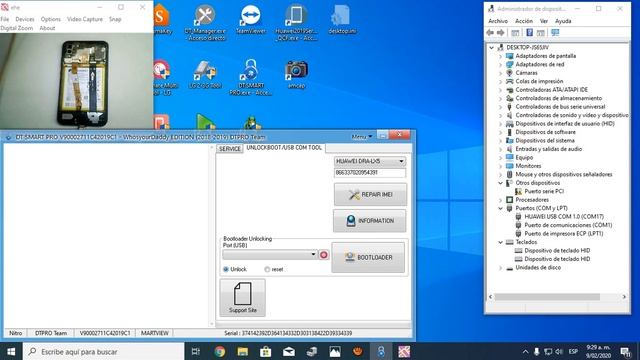This screenshot has height=360, width=640.
Task: Click Device Manager help toolbar icon
Action: point(529,33)
